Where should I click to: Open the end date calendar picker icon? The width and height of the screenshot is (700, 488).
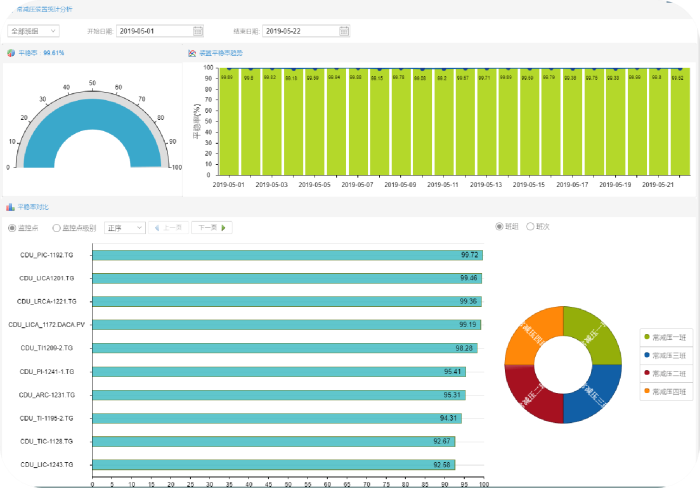[344, 31]
